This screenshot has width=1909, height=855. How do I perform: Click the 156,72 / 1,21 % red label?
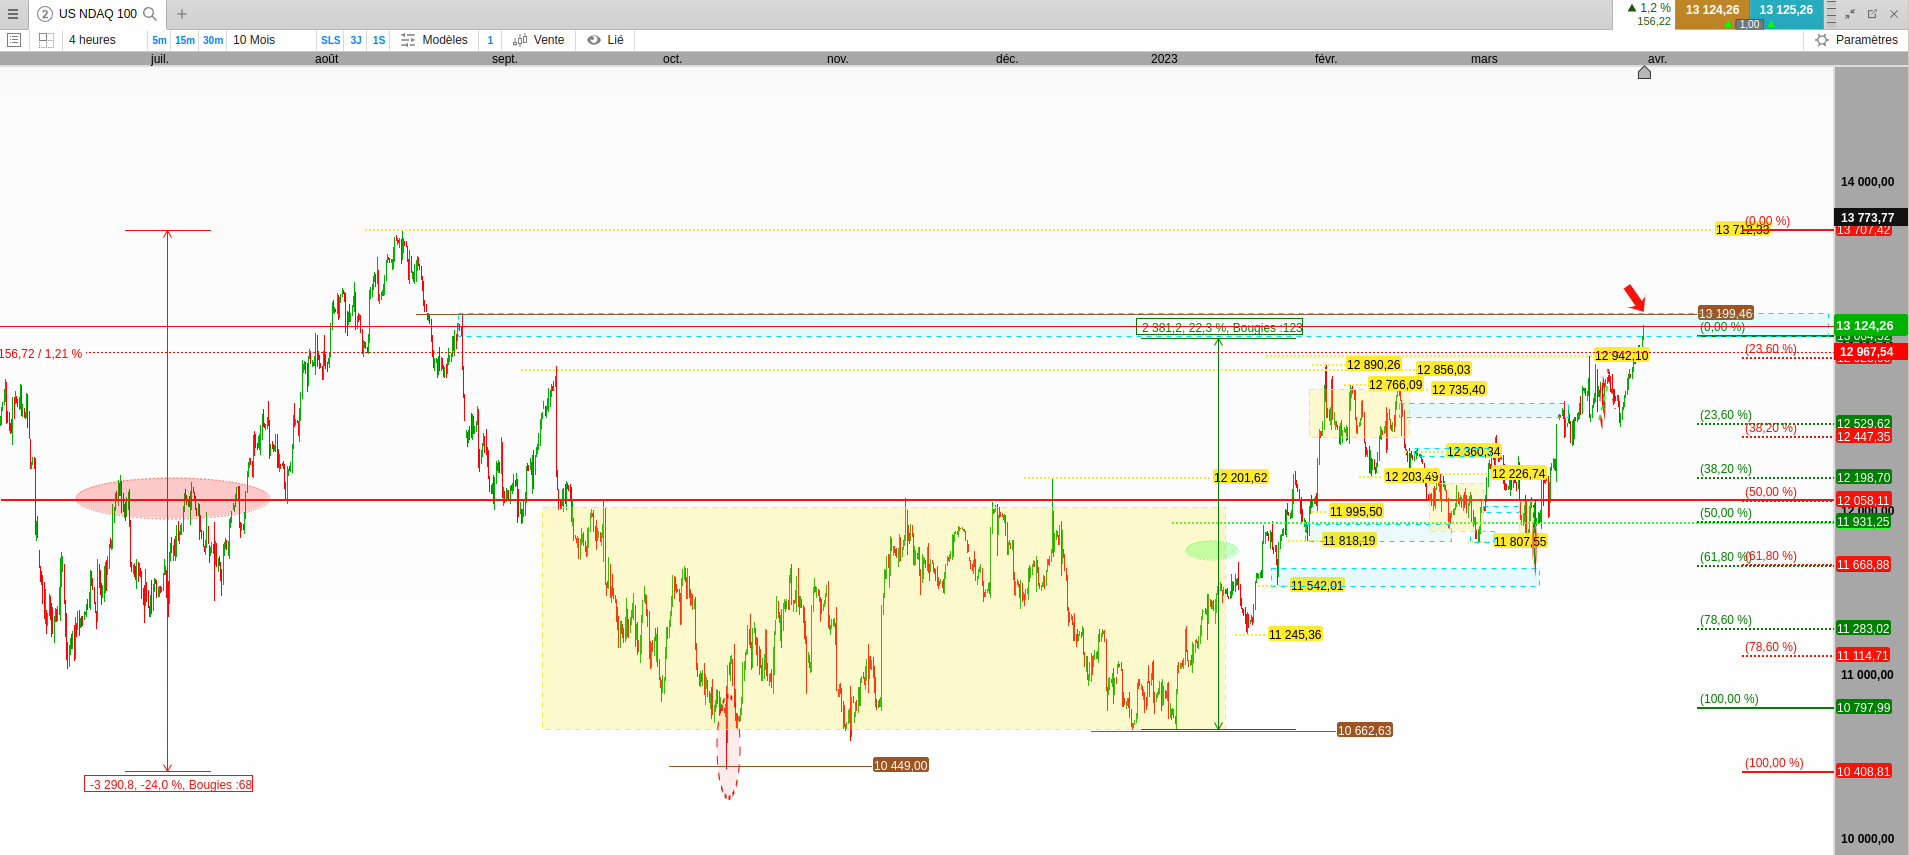[41, 354]
